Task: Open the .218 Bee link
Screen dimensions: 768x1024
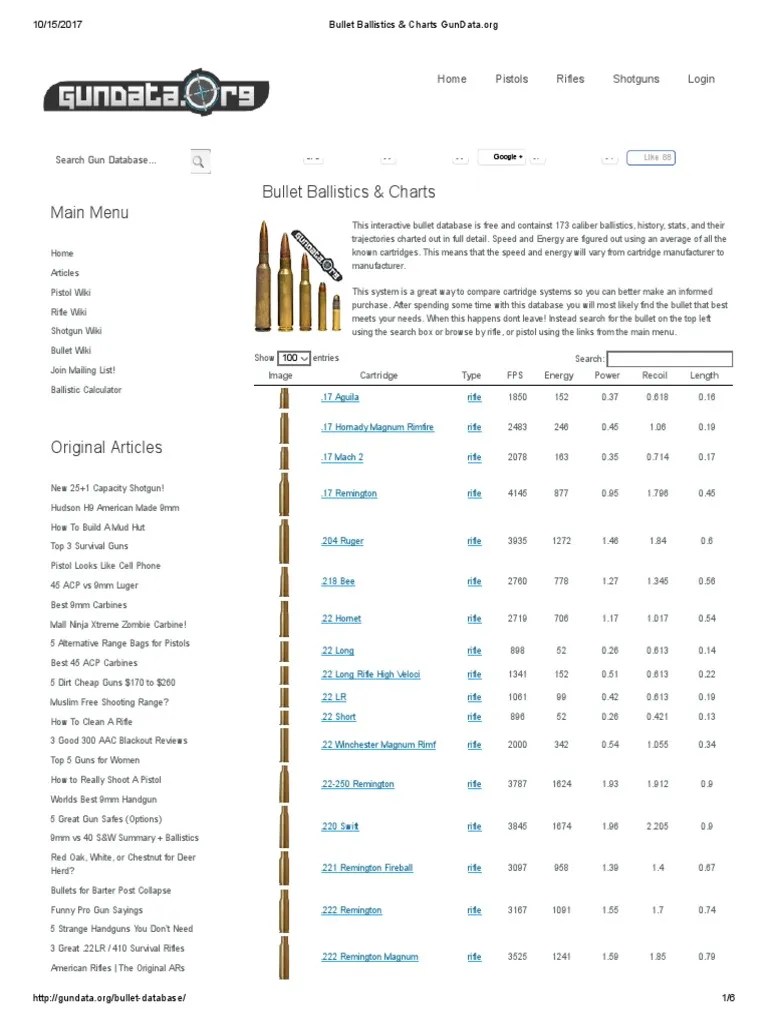Action: click(x=338, y=582)
